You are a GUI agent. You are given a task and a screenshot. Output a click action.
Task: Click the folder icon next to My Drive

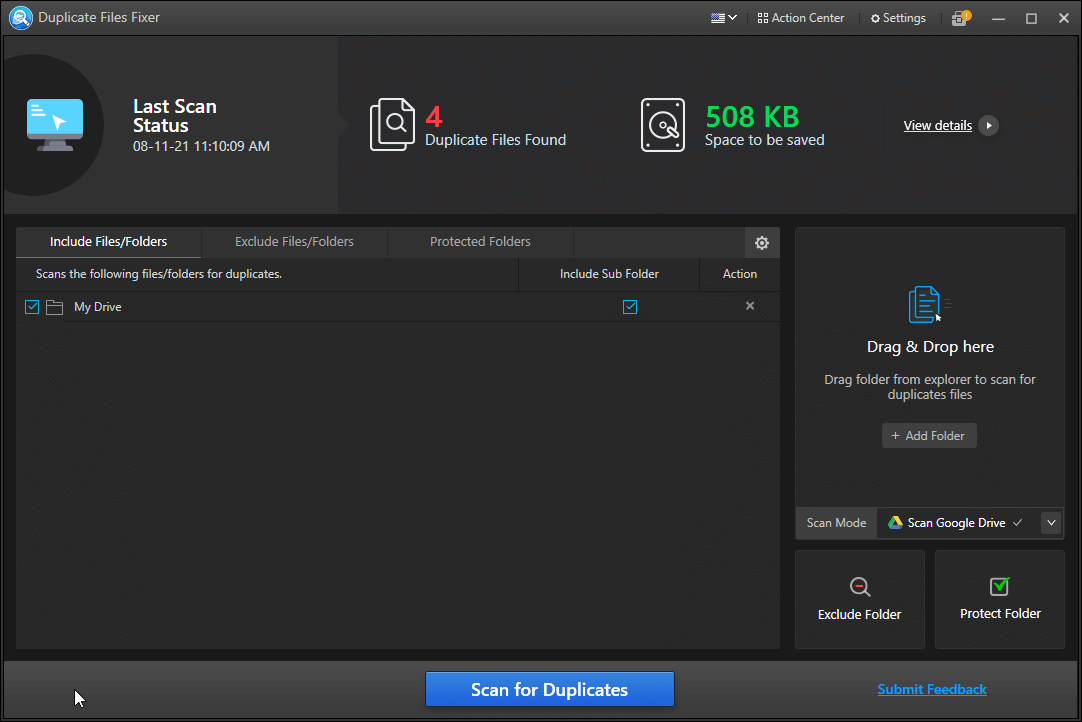[55, 306]
